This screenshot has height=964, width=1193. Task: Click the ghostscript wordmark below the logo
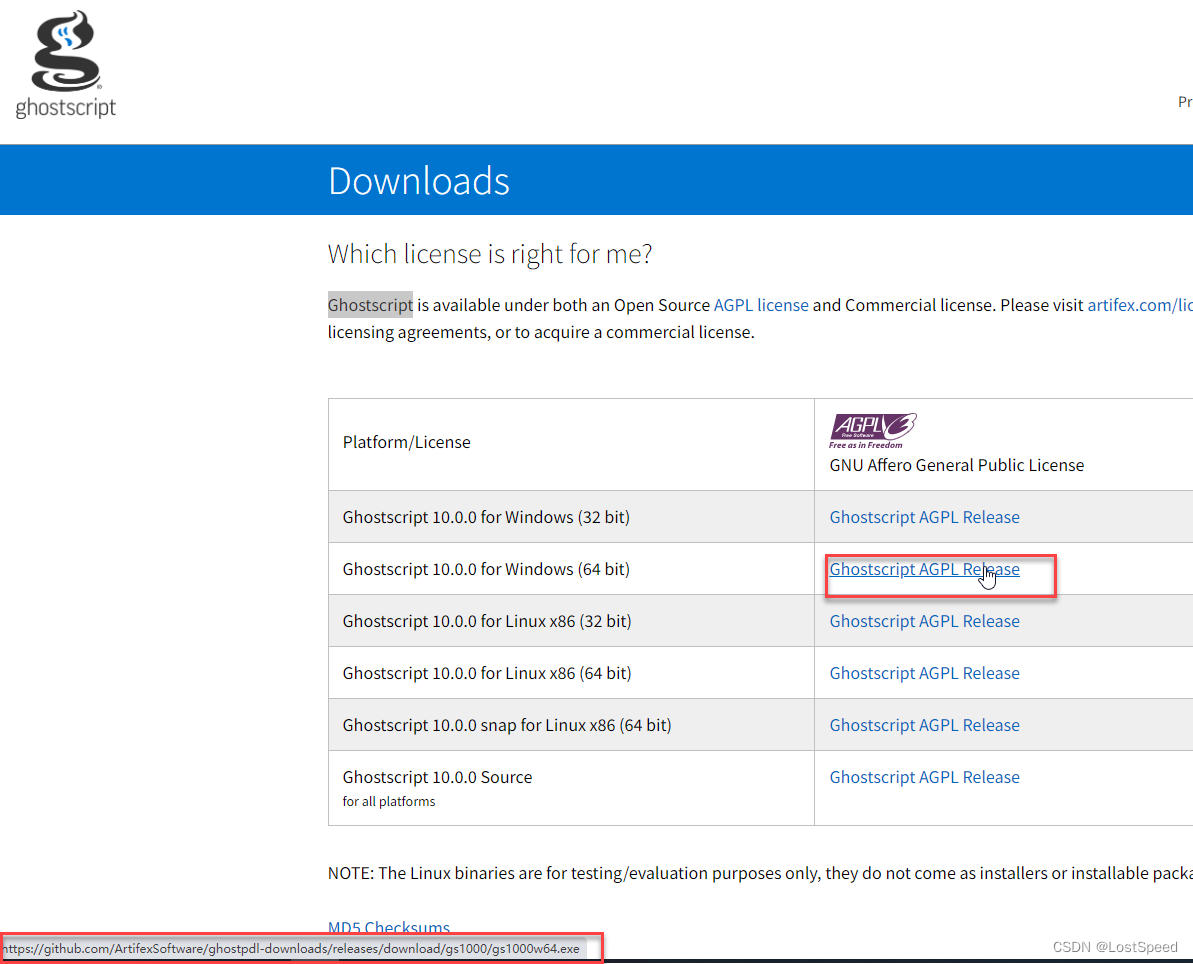[66, 108]
